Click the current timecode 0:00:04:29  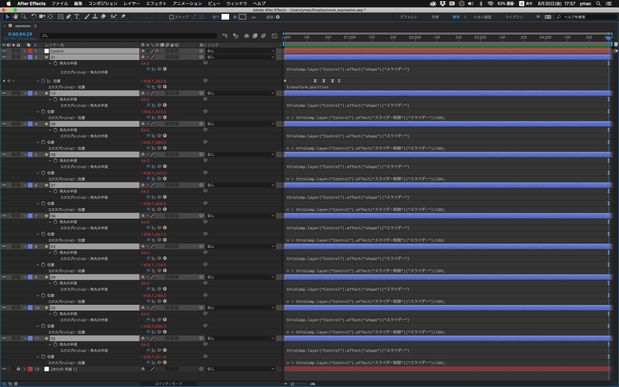pos(20,34)
